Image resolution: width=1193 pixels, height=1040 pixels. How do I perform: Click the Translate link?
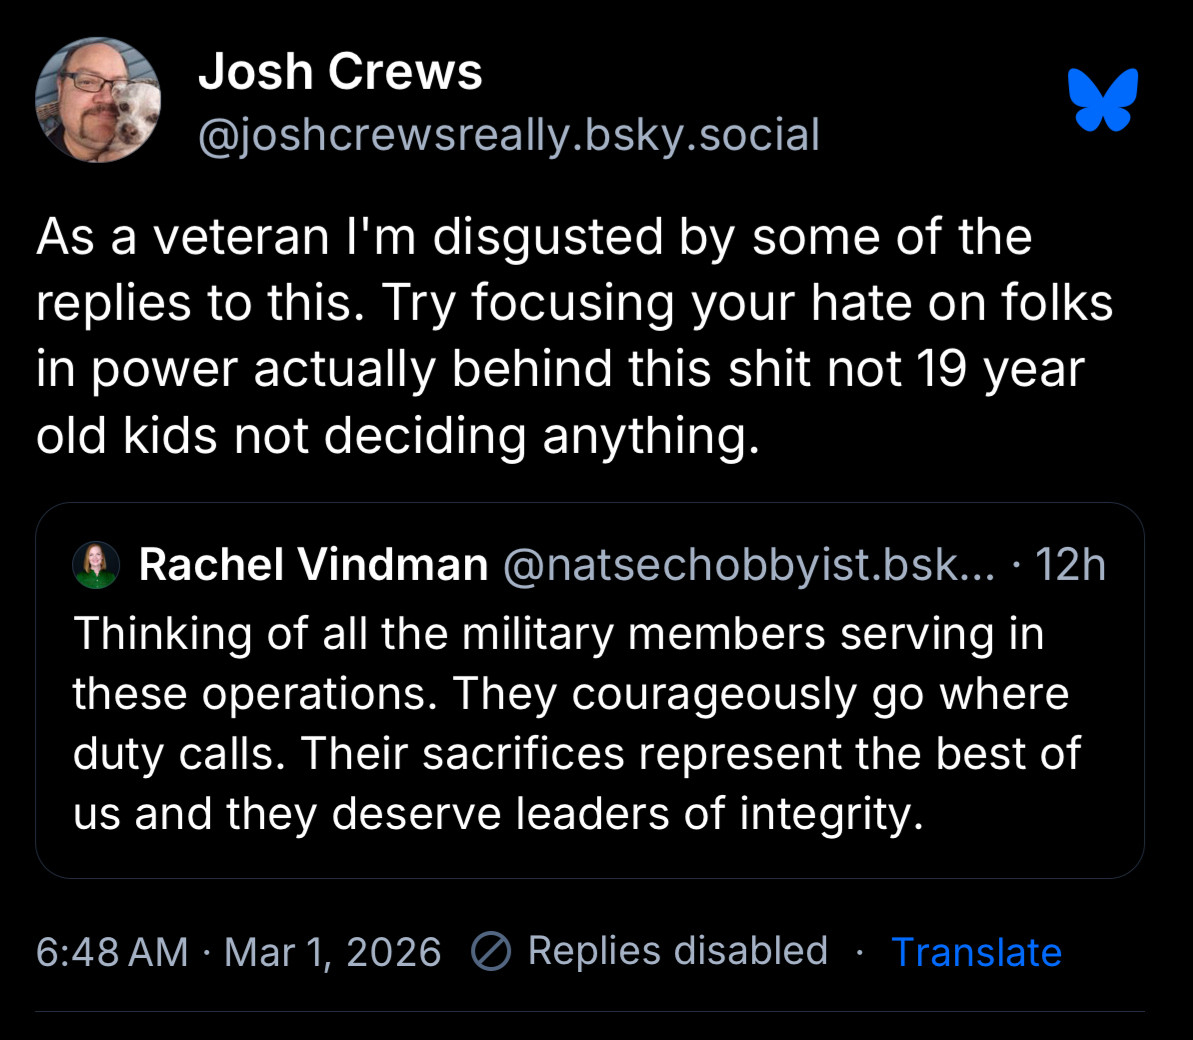point(976,952)
